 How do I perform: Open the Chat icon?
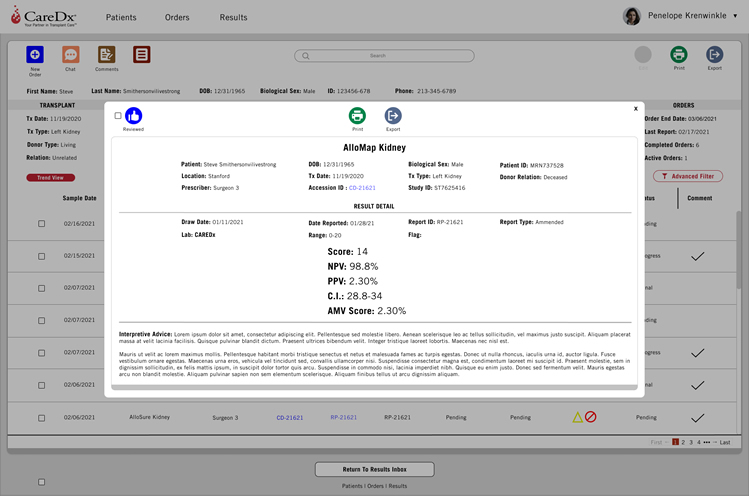pyautogui.click(x=71, y=54)
